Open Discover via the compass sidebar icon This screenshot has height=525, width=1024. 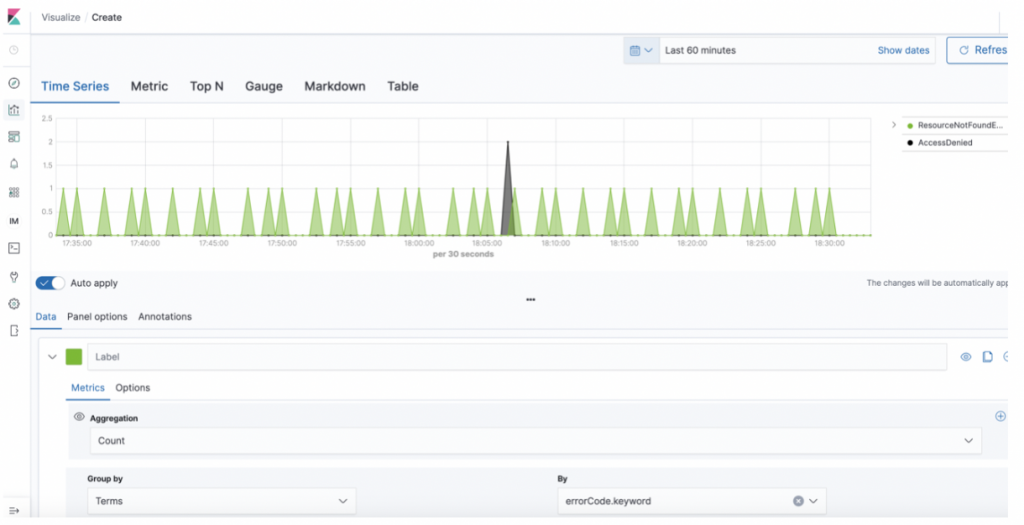coord(14,83)
